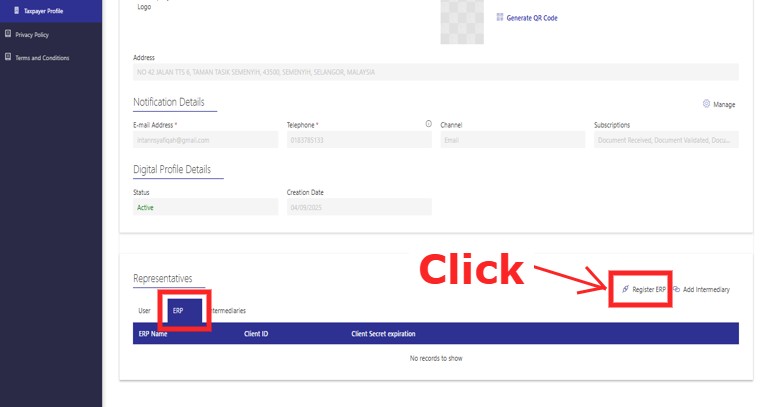The image size is (766, 407).
Task: Click the Generate QR Code icon
Action: [500, 18]
